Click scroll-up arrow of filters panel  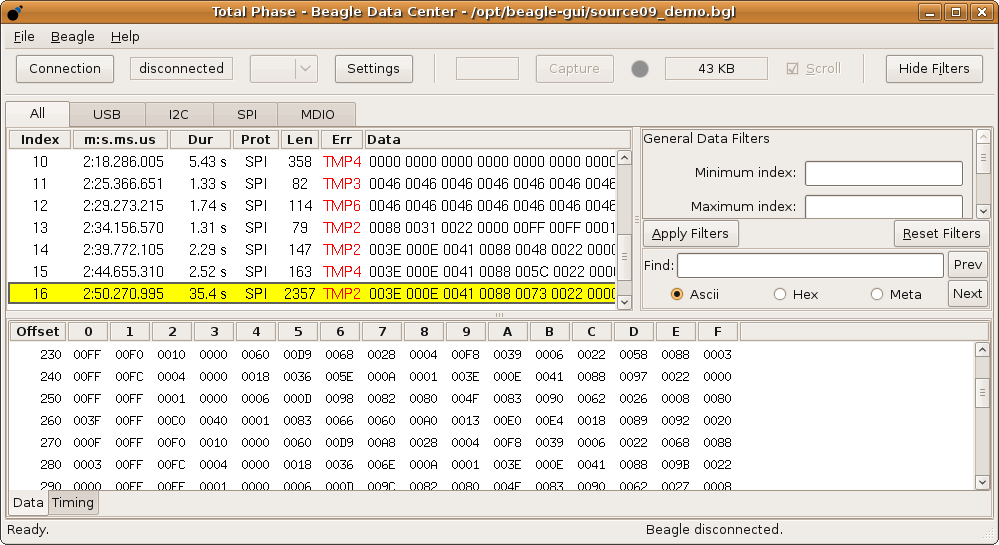[983, 137]
